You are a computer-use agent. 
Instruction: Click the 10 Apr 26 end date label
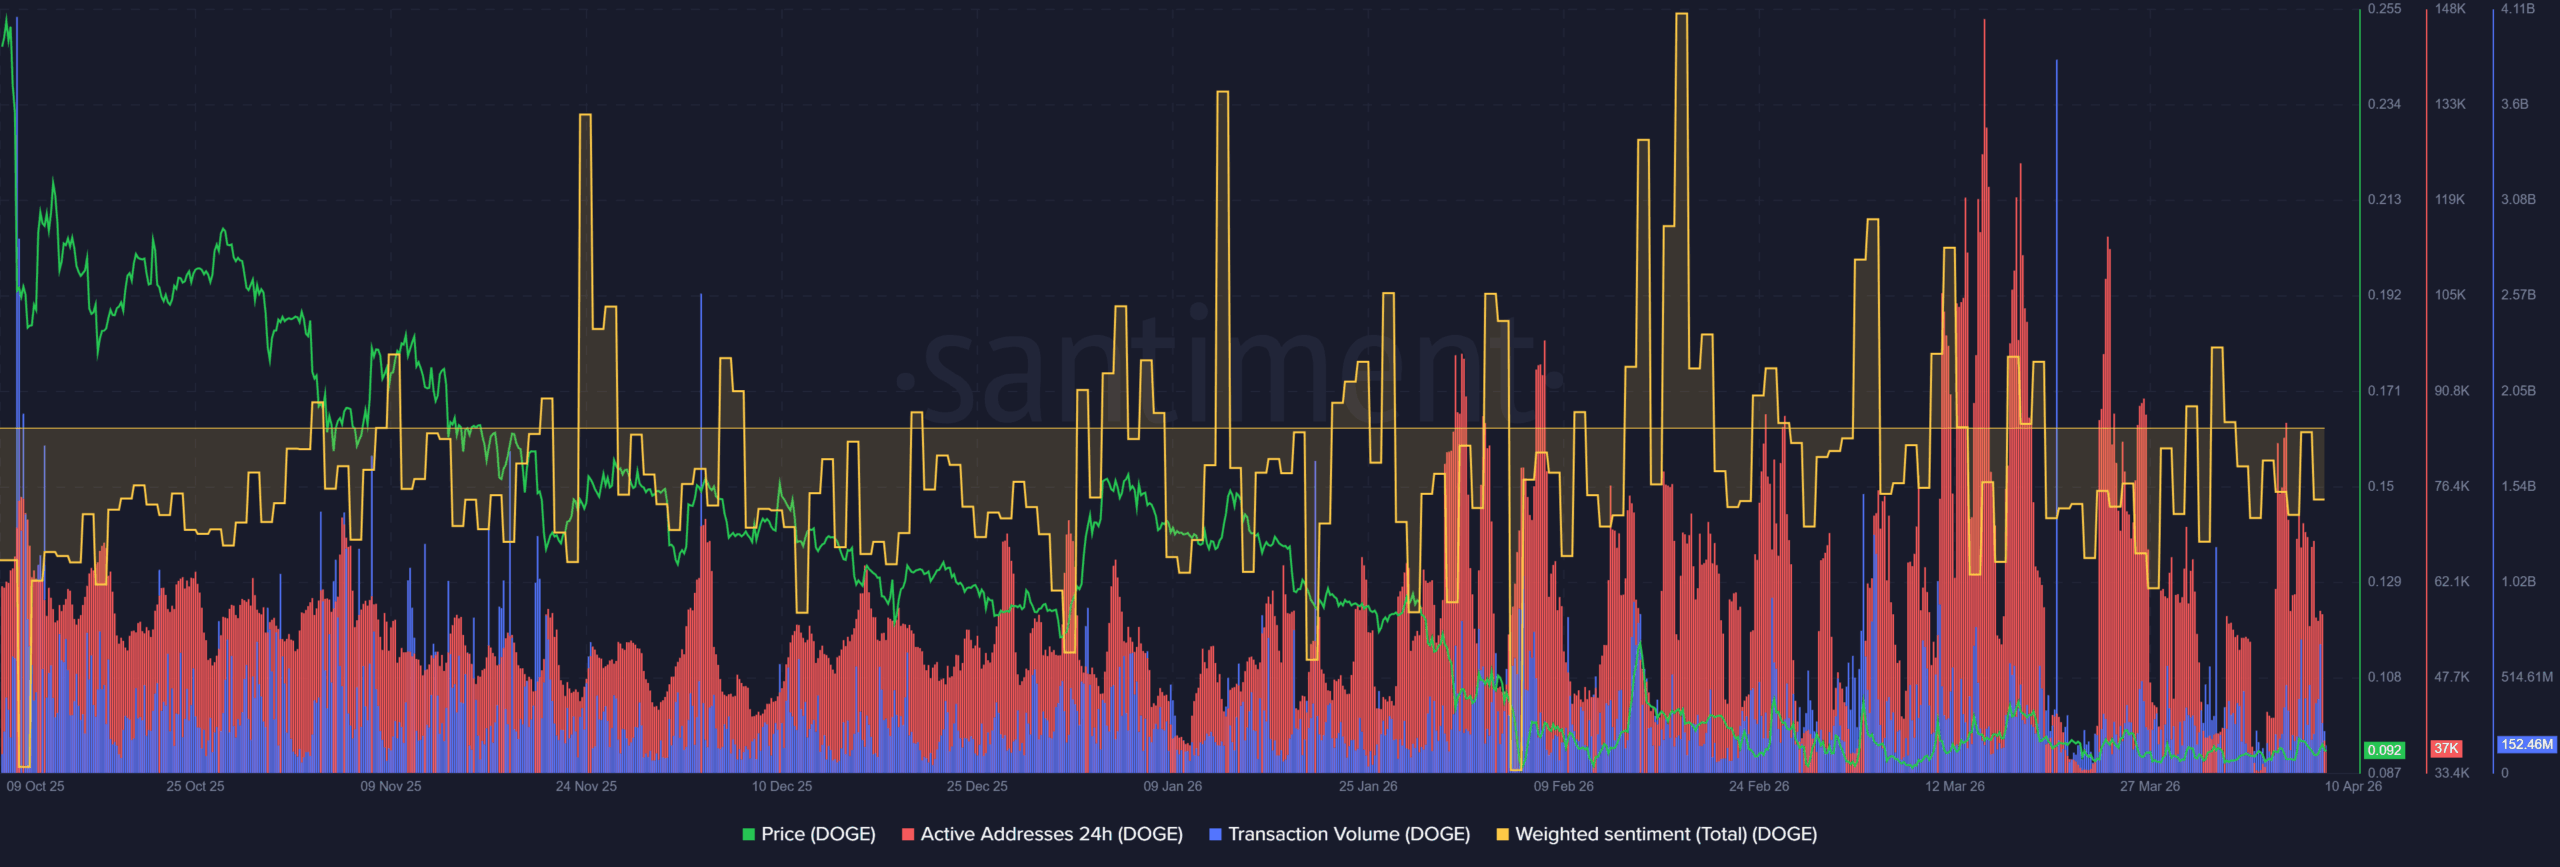2352,786
